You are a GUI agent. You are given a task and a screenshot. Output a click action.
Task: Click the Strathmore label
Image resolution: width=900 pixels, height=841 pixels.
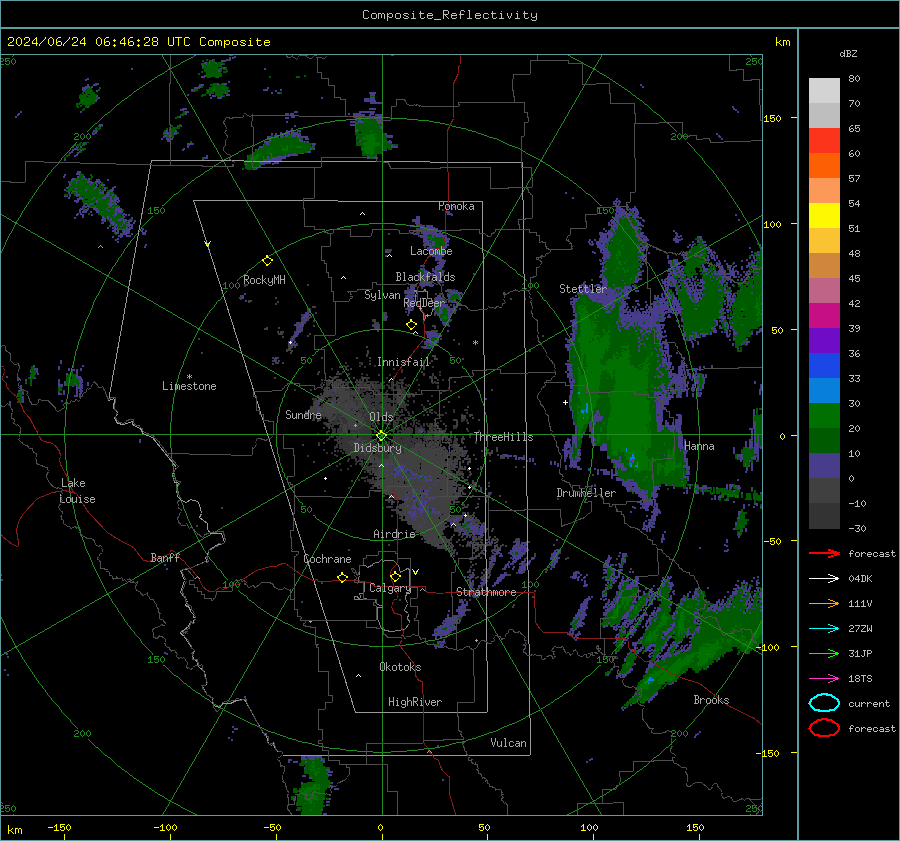[486, 592]
